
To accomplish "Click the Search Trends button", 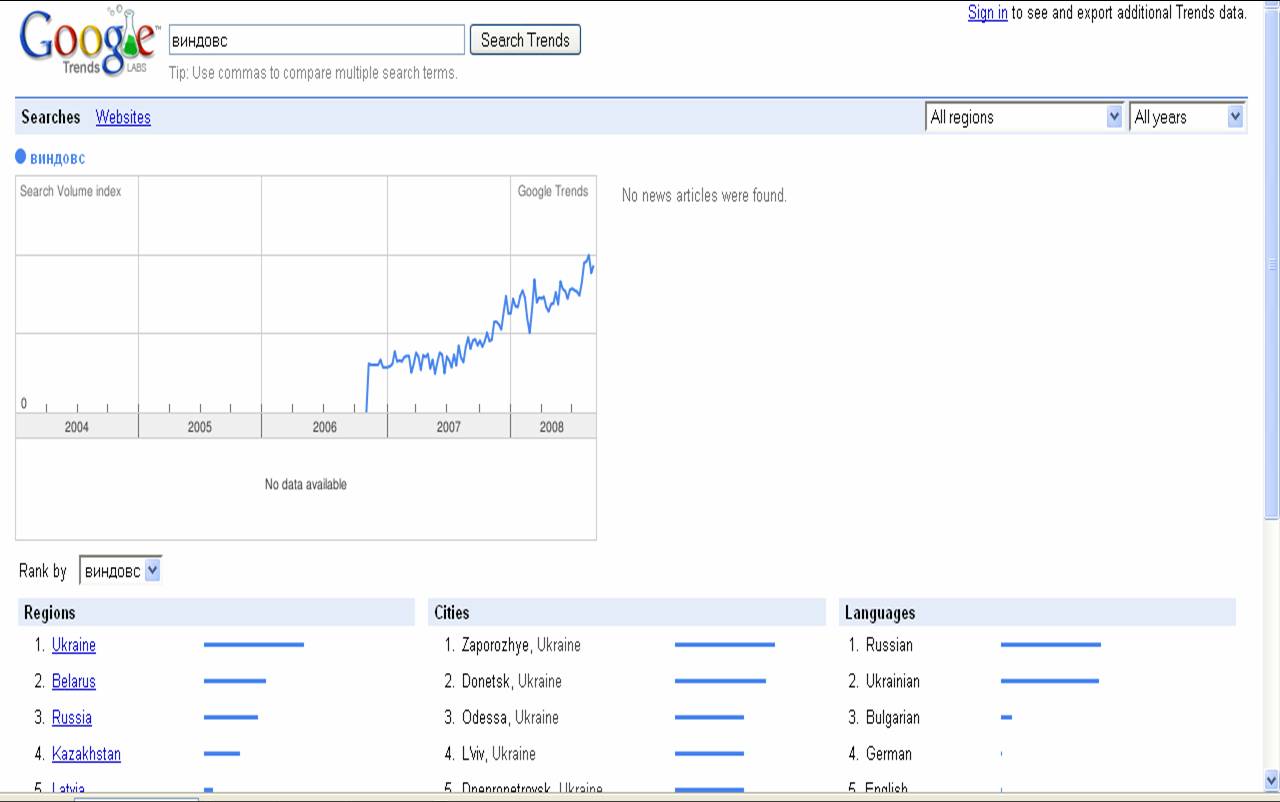I will pos(525,40).
